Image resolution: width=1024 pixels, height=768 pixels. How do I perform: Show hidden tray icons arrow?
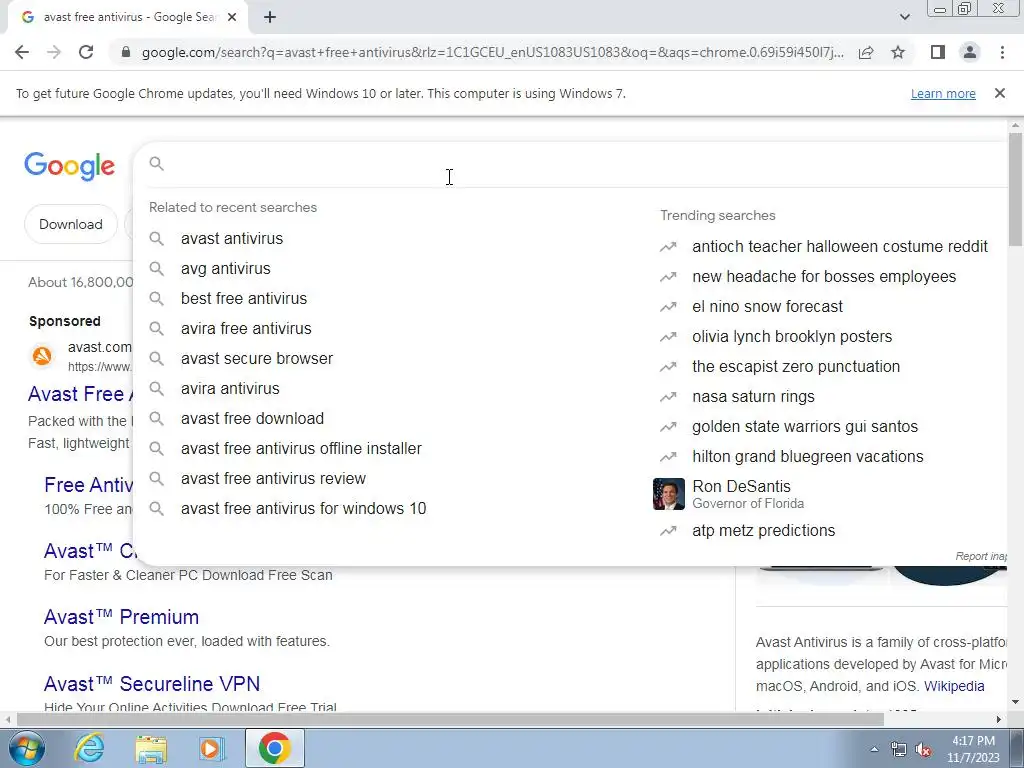(x=874, y=749)
